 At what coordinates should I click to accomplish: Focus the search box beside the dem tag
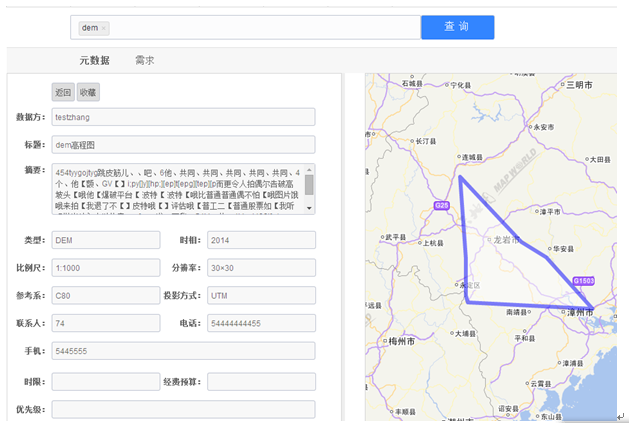pos(265,28)
